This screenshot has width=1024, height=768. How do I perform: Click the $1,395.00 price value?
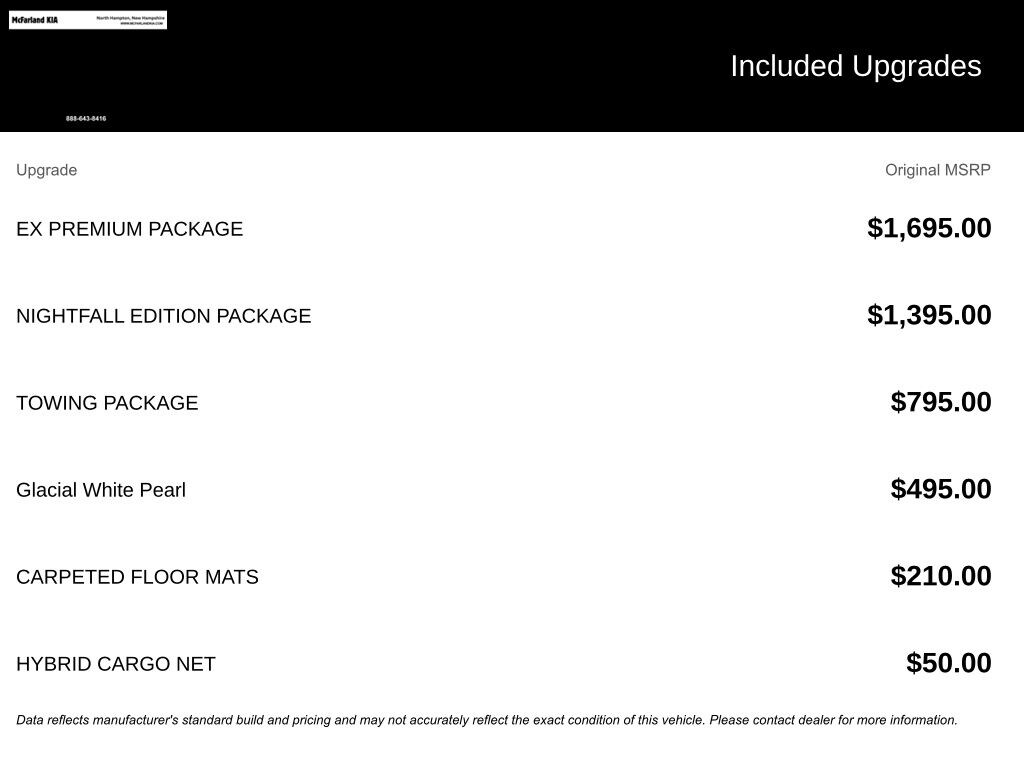929,315
